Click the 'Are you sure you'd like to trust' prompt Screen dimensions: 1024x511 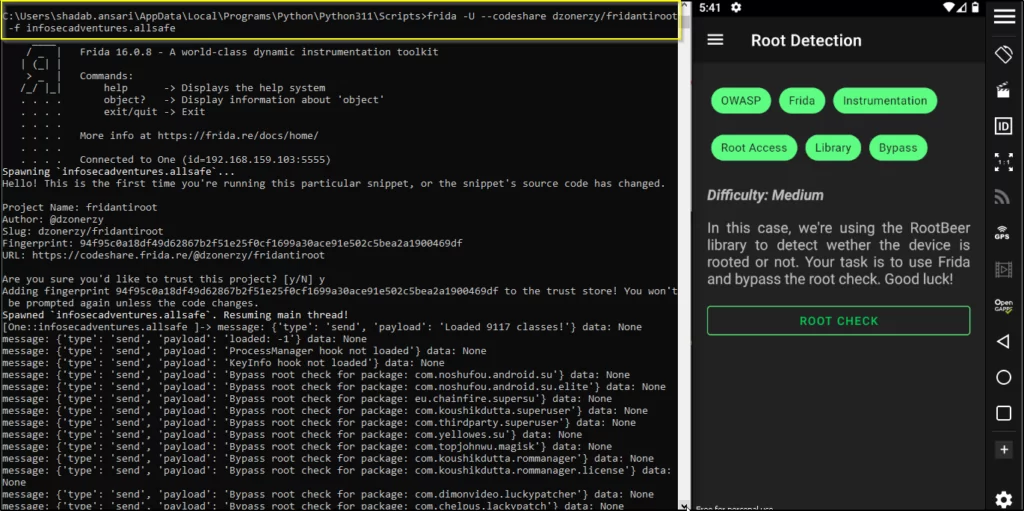point(163,279)
